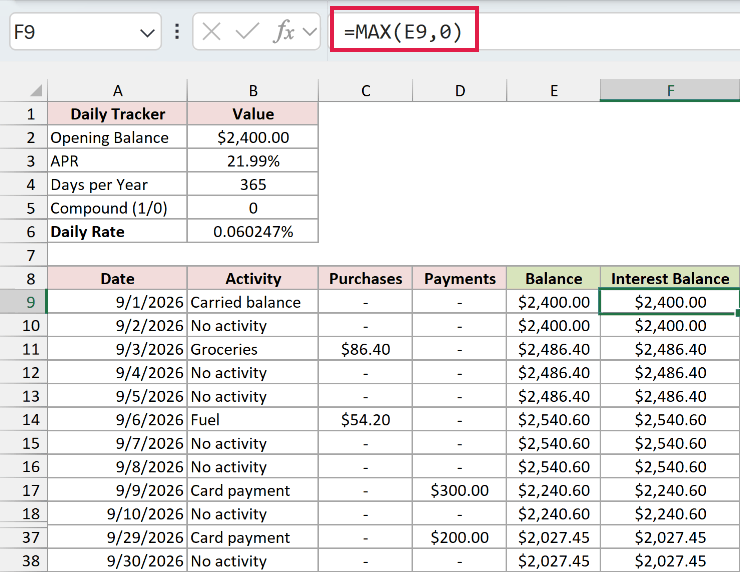
Task: Click the 21.99% cell
Action: coord(253,161)
